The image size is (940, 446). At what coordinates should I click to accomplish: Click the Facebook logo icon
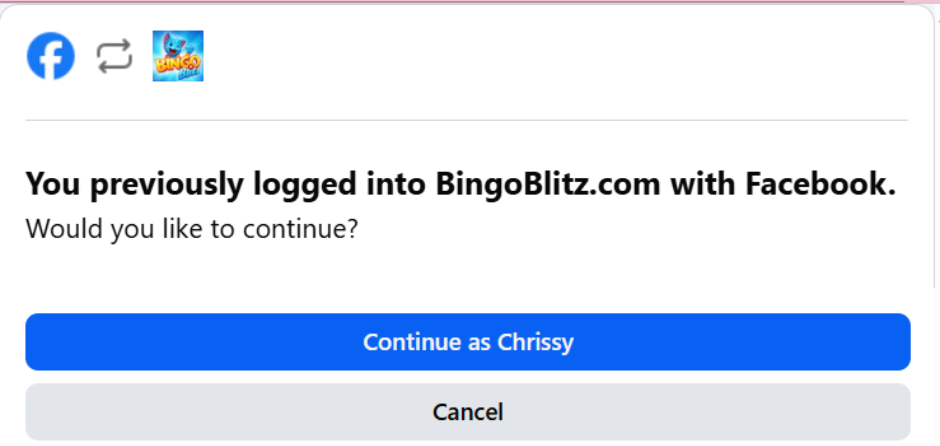pos(51,57)
